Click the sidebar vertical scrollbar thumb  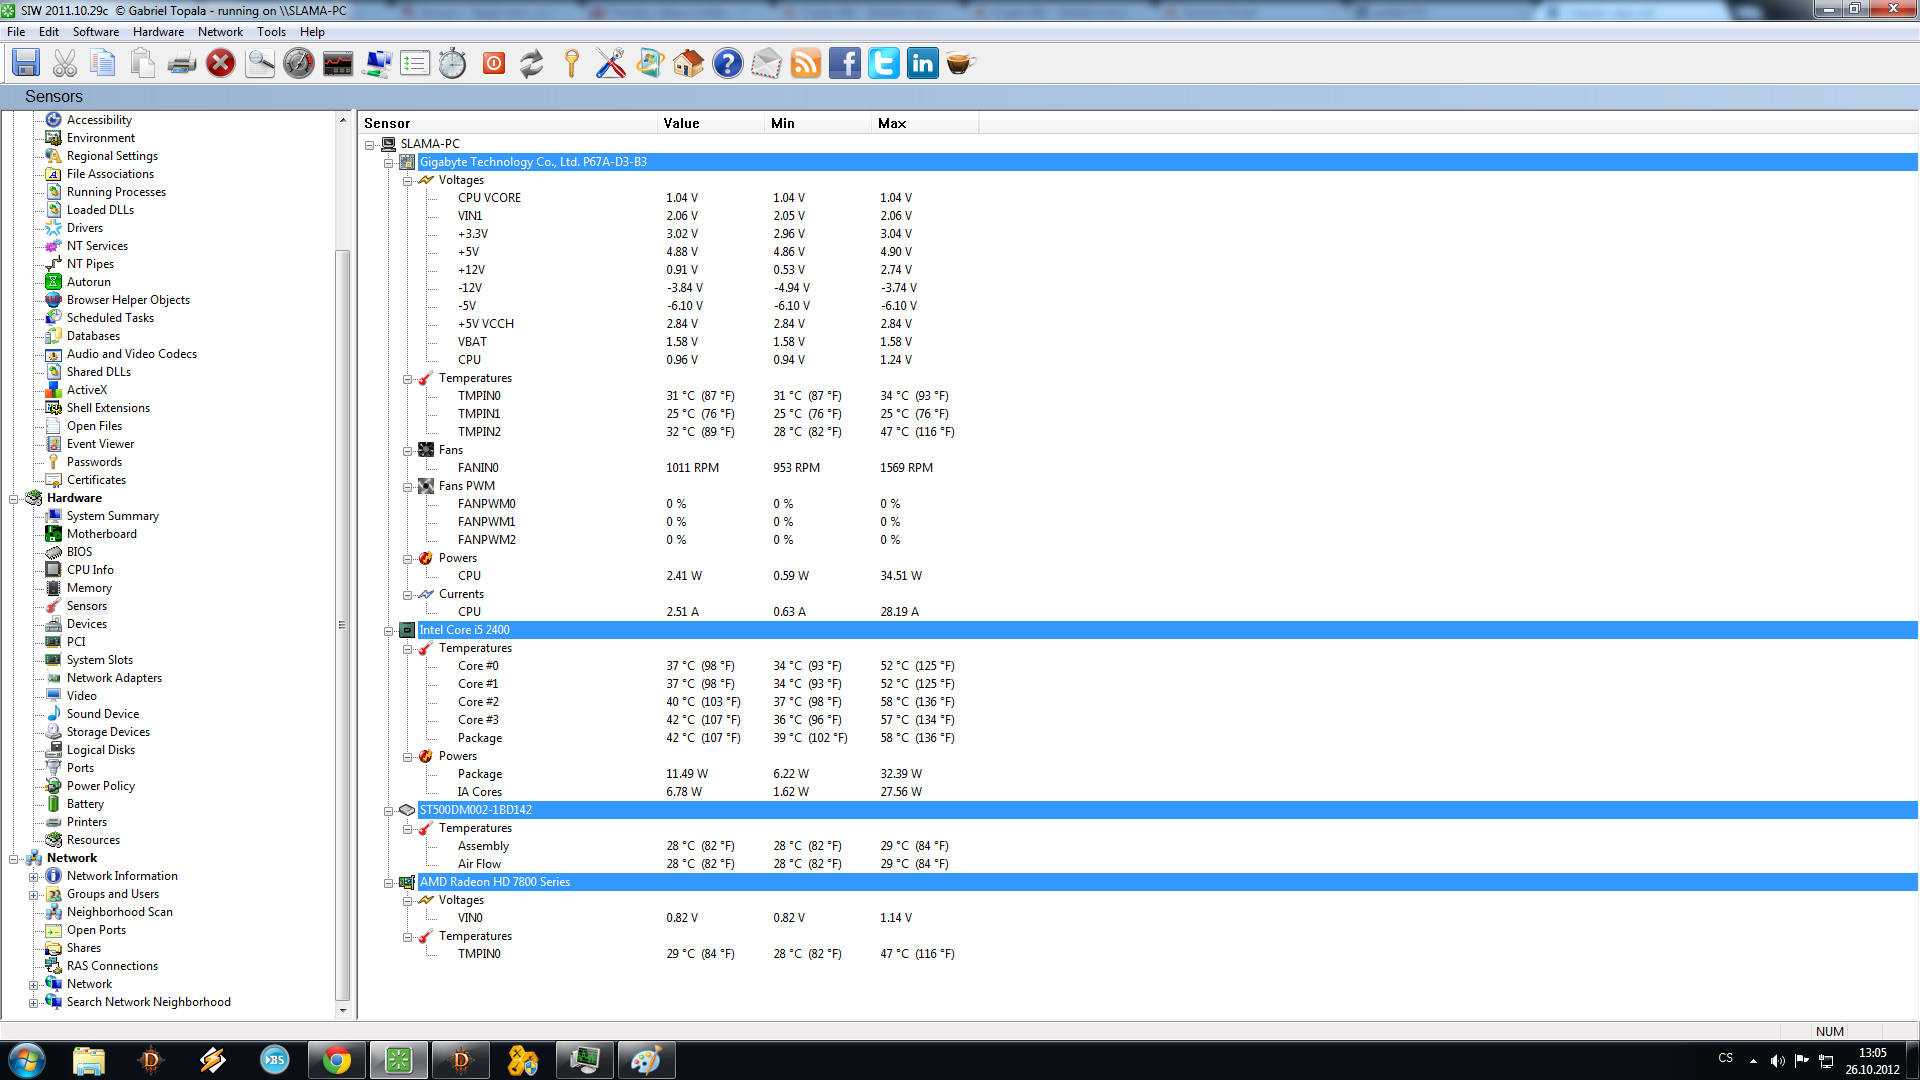[343, 625]
